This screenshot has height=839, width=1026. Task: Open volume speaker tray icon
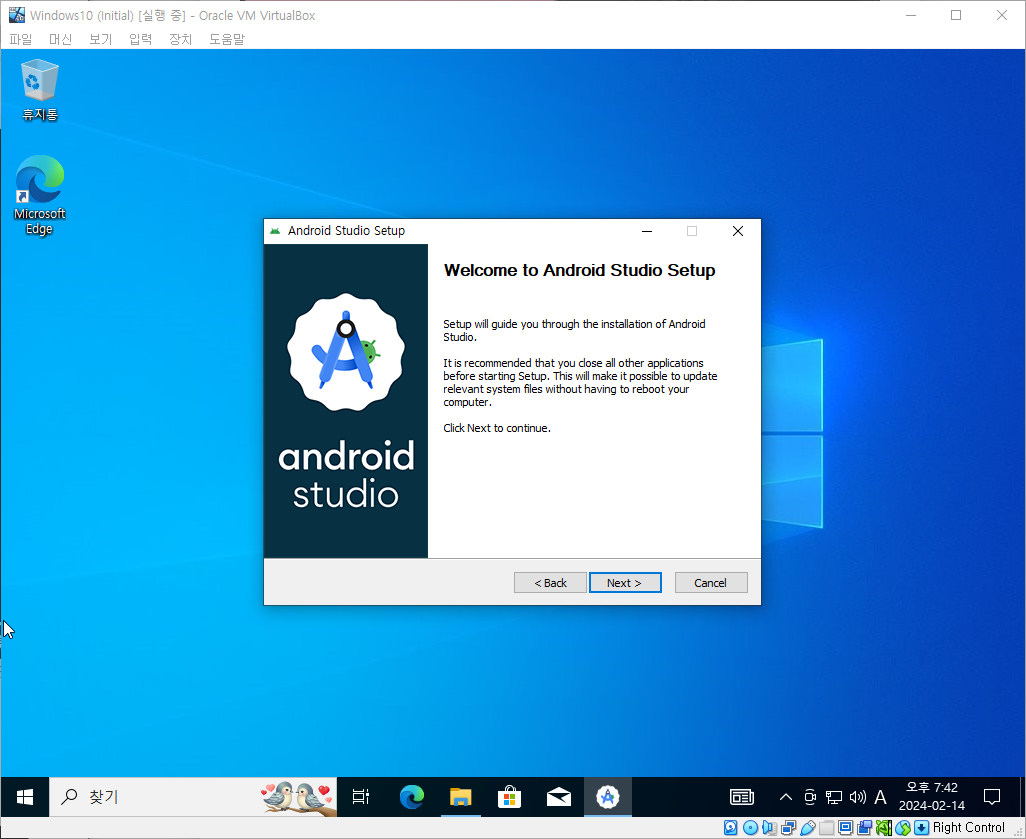click(857, 796)
